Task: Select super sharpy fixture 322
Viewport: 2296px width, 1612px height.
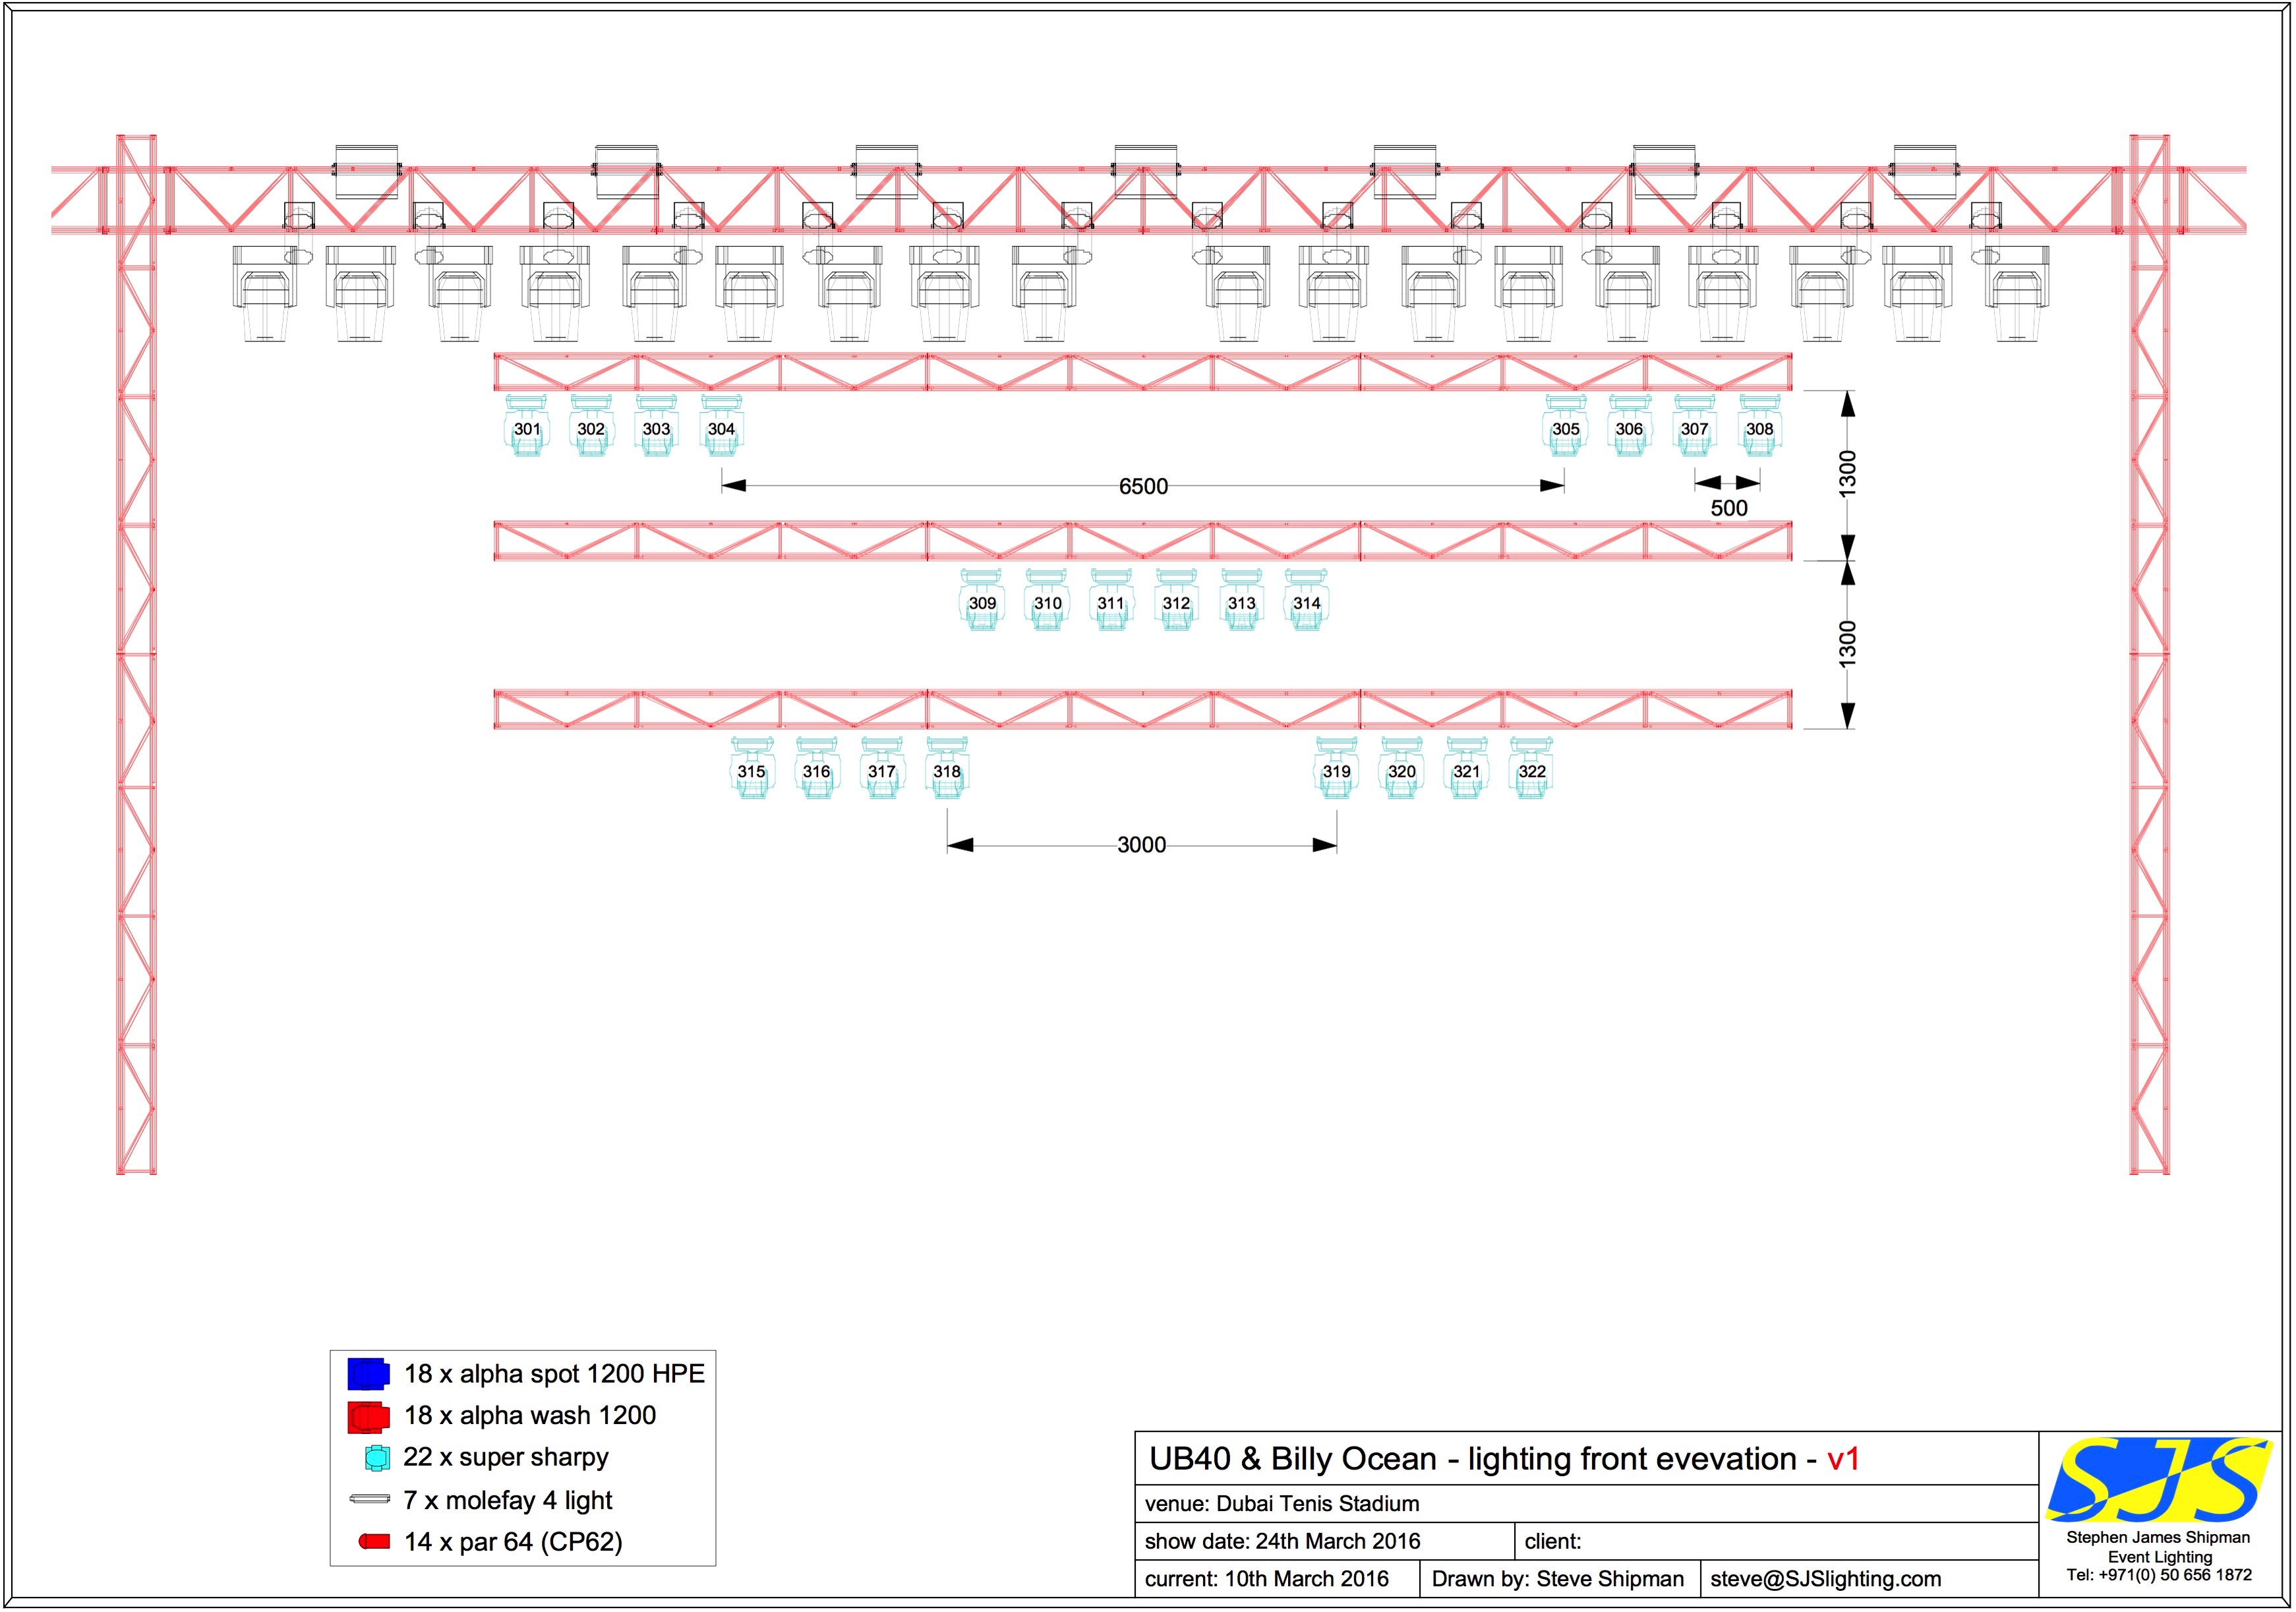Action: (x=1532, y=769)
